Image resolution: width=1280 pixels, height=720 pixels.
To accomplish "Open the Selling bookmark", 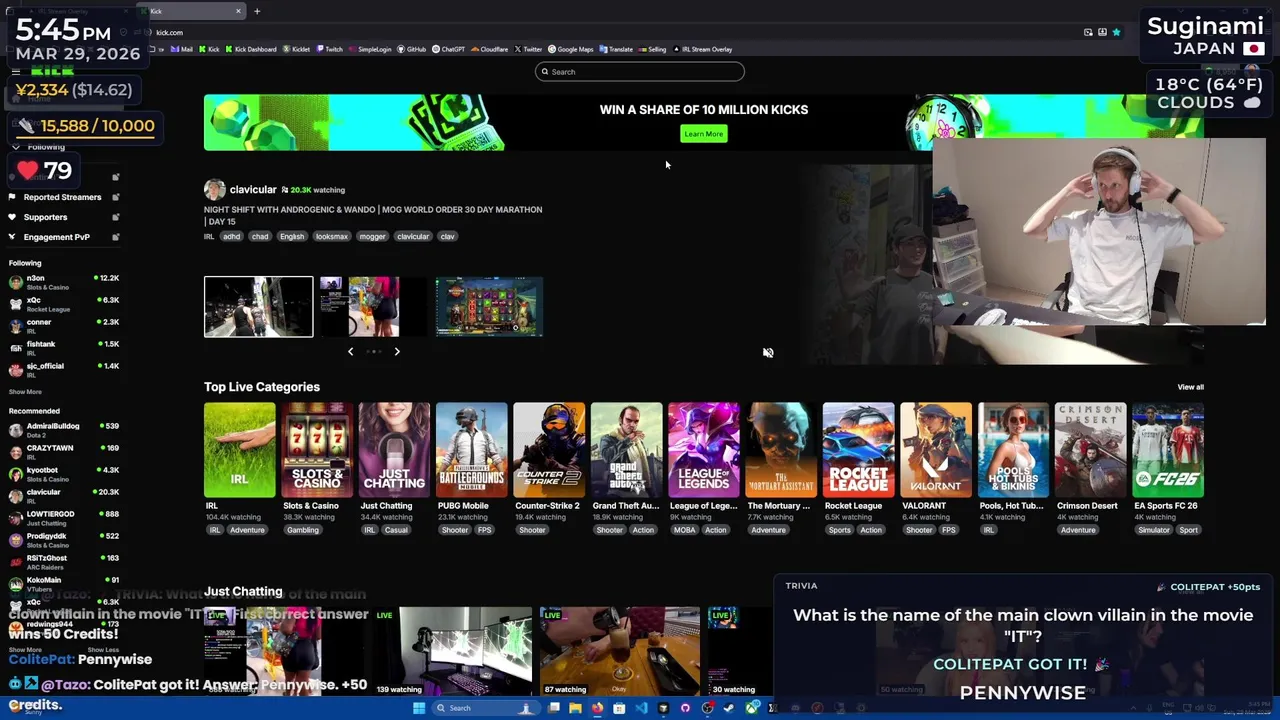I will click(x=653, y=49).
